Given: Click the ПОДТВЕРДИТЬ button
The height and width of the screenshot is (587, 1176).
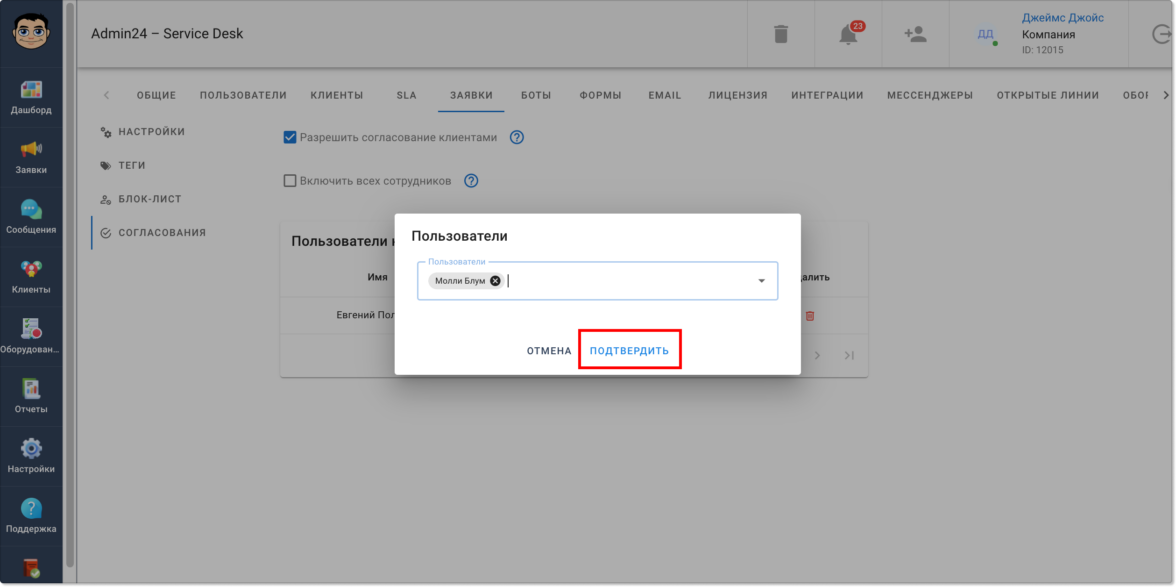Looking at the screenshot, I should click(629, 351).
